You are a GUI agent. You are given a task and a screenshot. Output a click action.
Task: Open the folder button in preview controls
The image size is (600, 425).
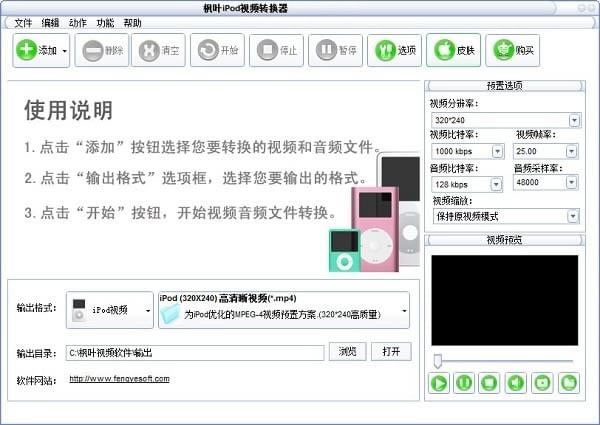[x=569, y=381]
